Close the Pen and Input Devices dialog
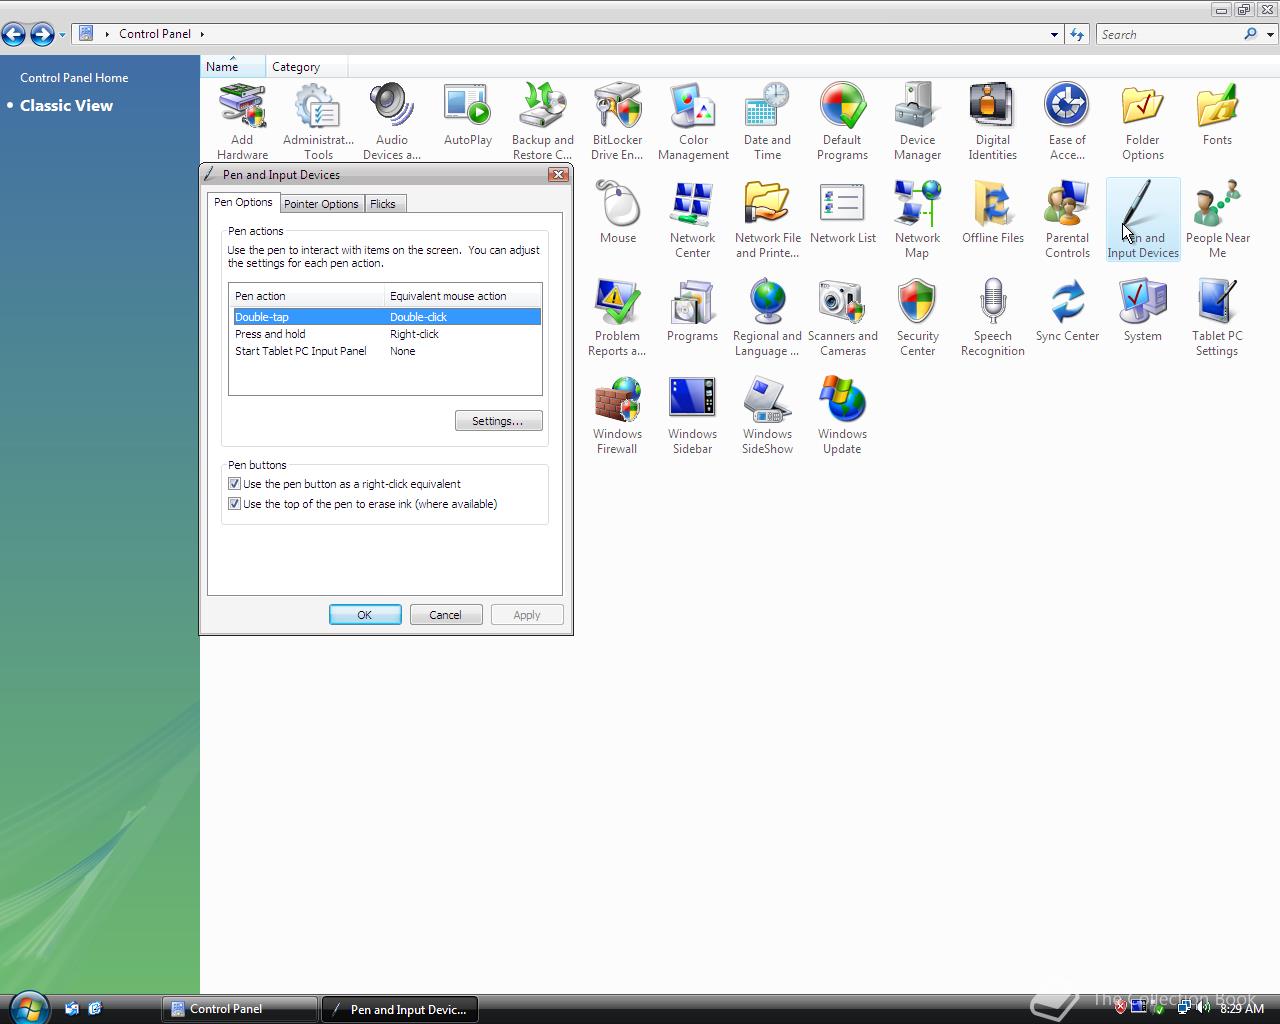 coord(559,174)
